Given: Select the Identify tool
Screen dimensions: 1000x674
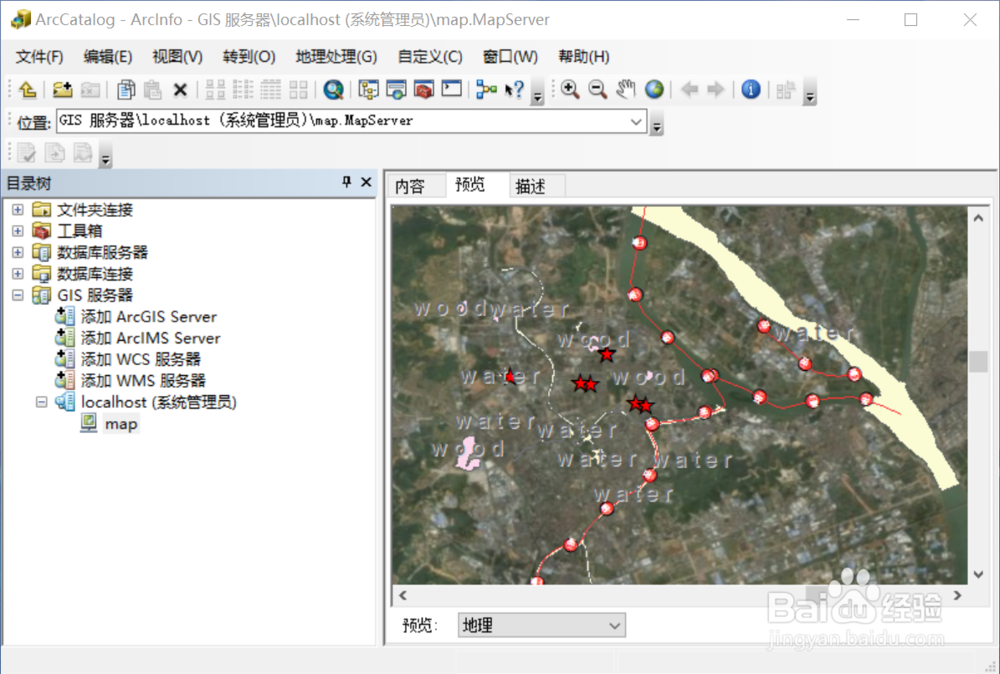Looking at the screenshot, I should (751, 90).
